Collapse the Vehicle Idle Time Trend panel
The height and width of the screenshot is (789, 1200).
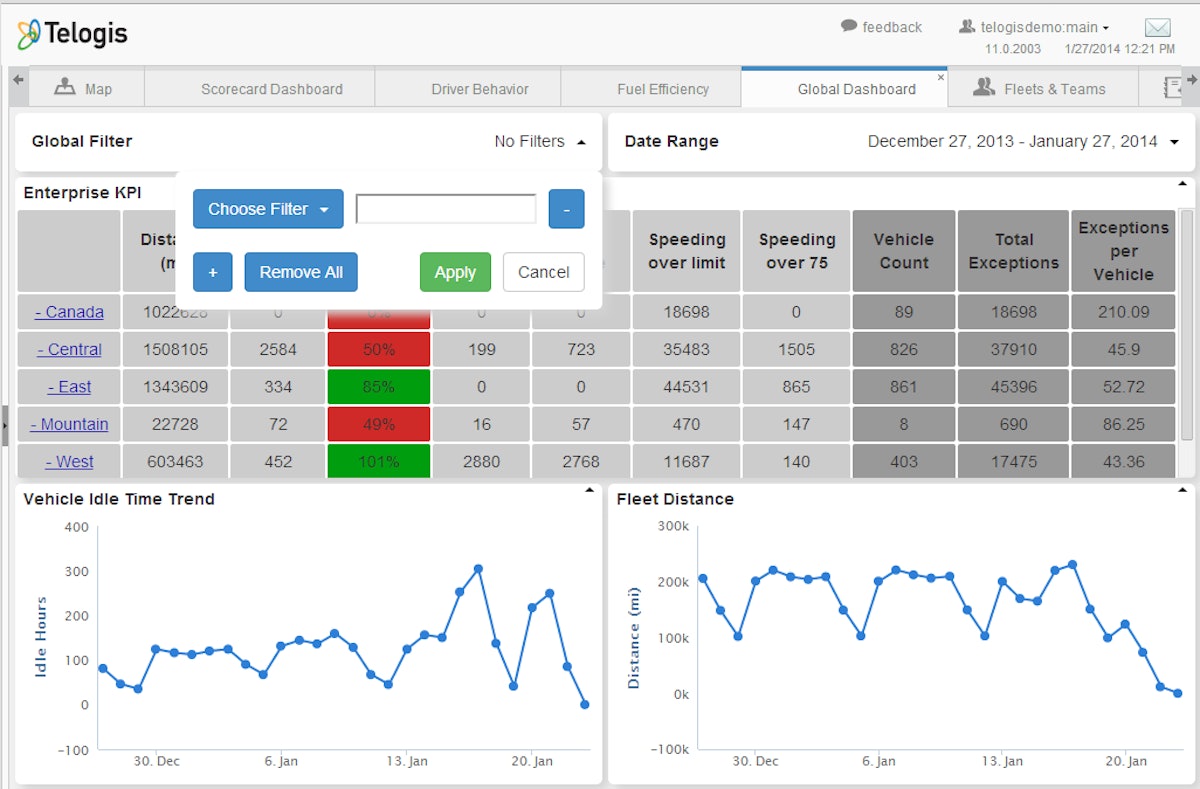[590, 491]
